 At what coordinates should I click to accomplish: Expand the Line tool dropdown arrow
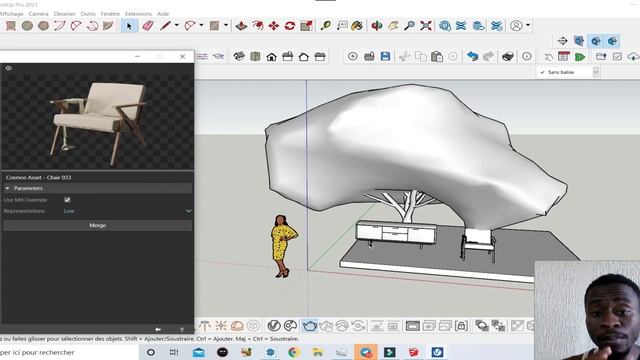(x=176, y=25)
